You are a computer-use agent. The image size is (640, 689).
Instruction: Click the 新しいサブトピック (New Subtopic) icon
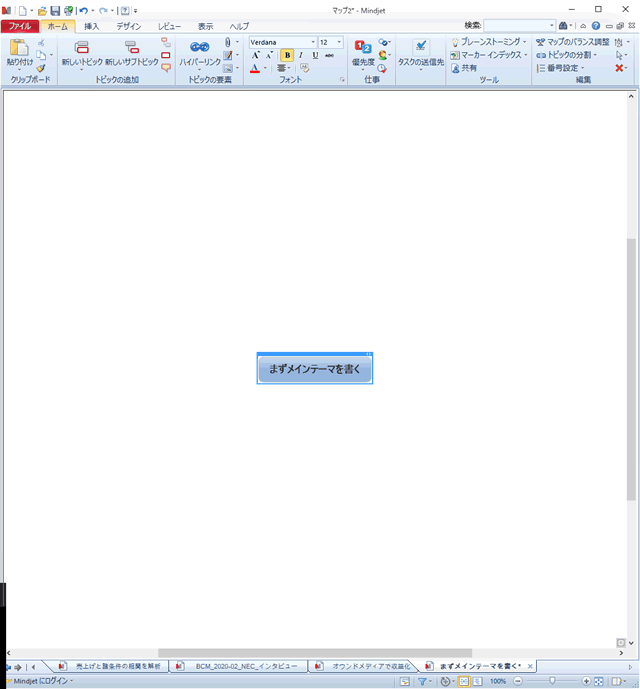(131, 48)
